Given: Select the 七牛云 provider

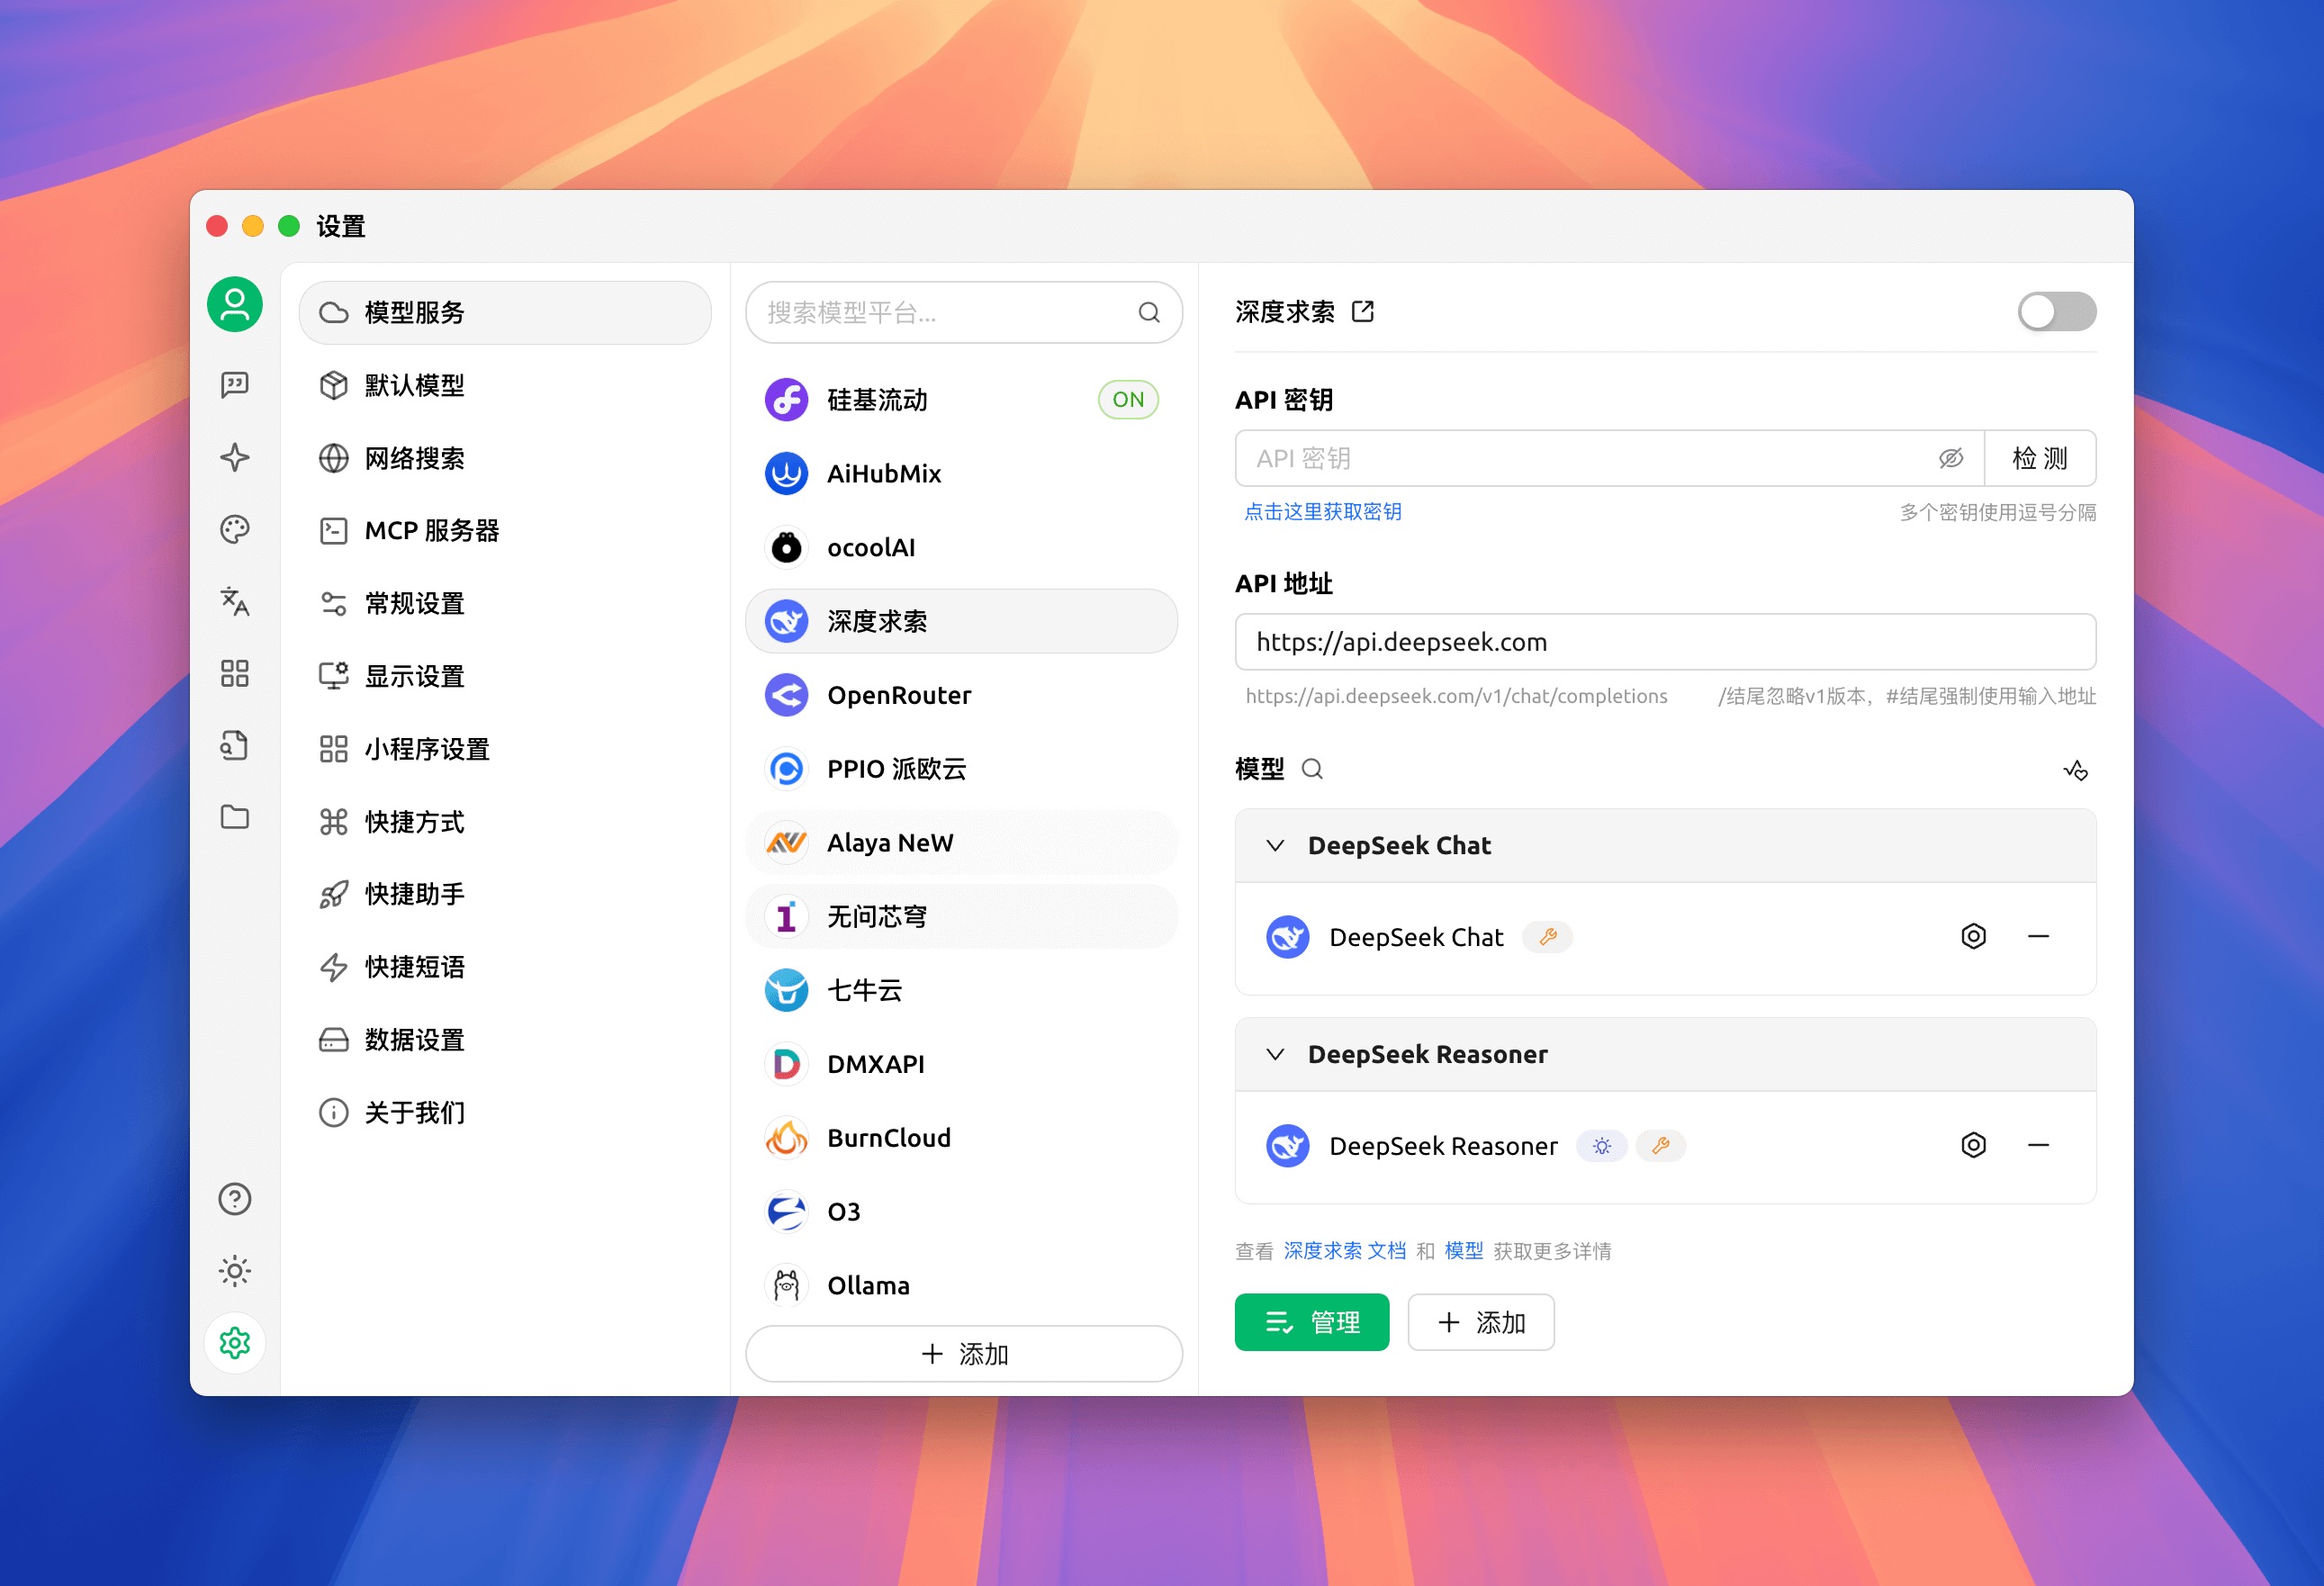Looking at the screenshot, I should tap(962, 990).
